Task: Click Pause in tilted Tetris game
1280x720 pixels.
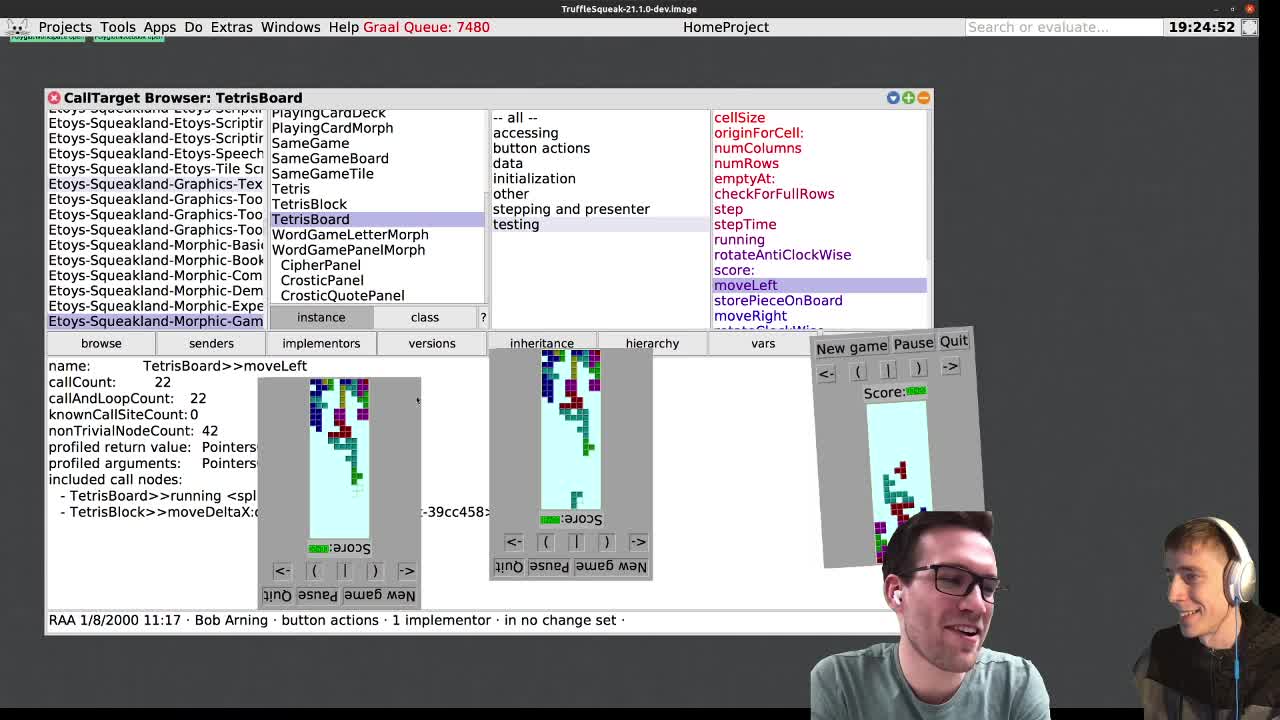Action: click(913, 343)
